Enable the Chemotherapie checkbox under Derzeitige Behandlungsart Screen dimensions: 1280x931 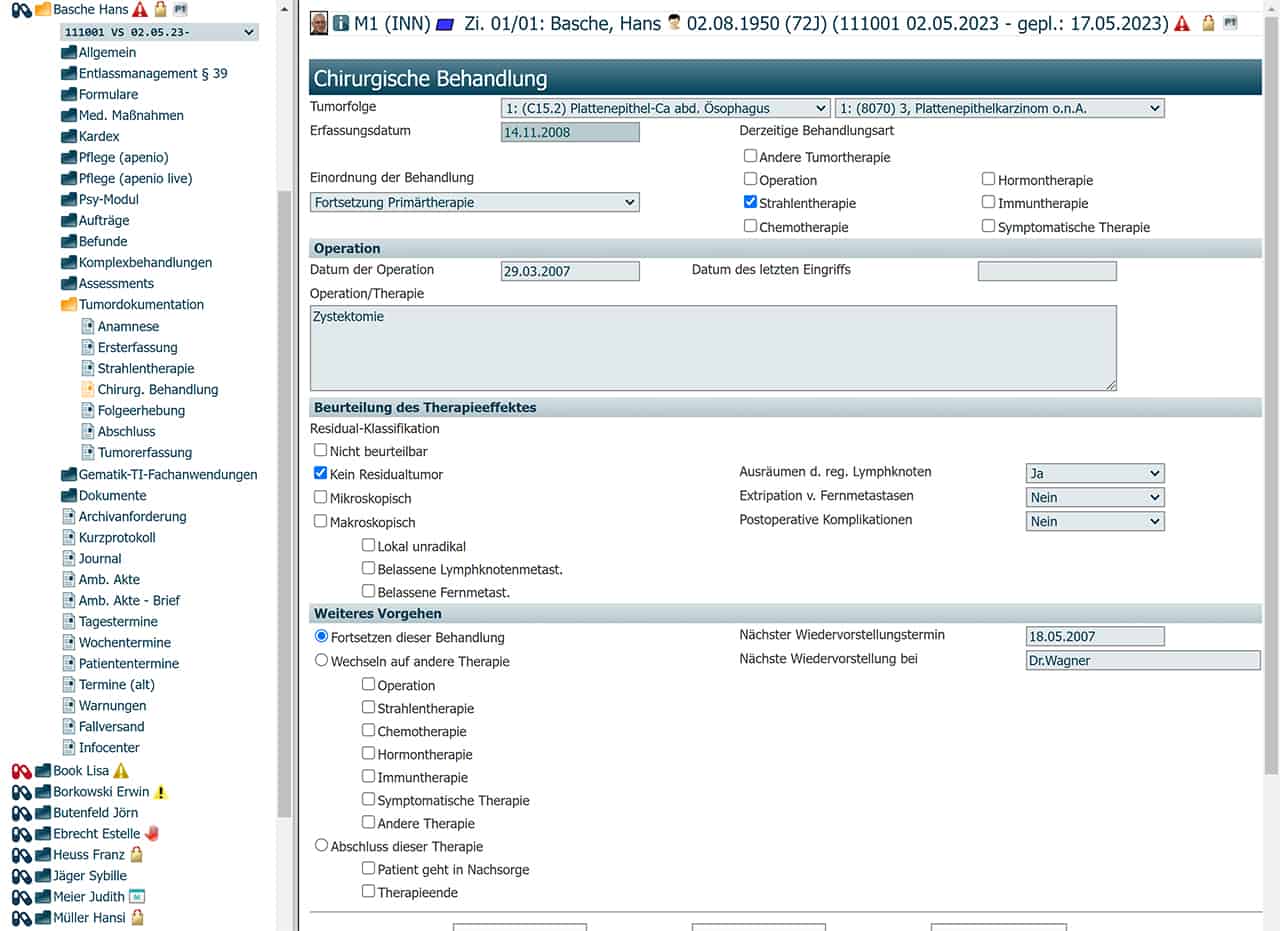750,226
